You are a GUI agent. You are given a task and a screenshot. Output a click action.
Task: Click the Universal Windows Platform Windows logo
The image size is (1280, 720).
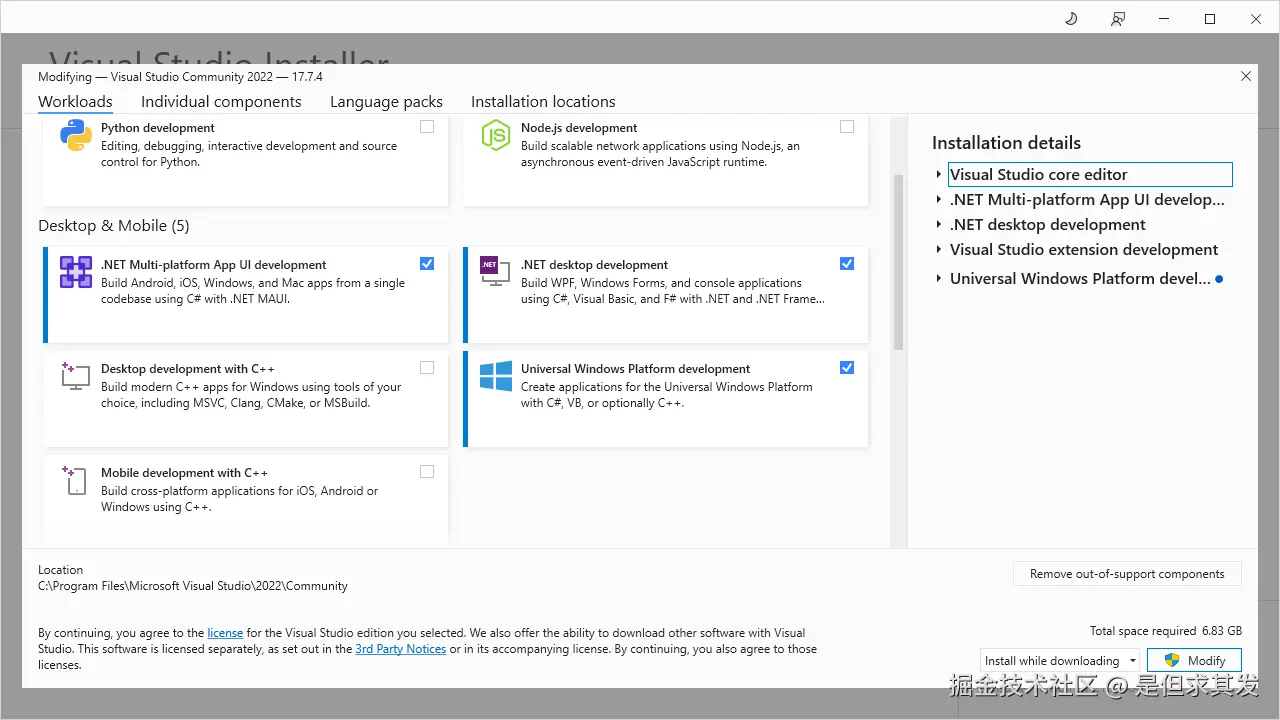coord(496,376)
